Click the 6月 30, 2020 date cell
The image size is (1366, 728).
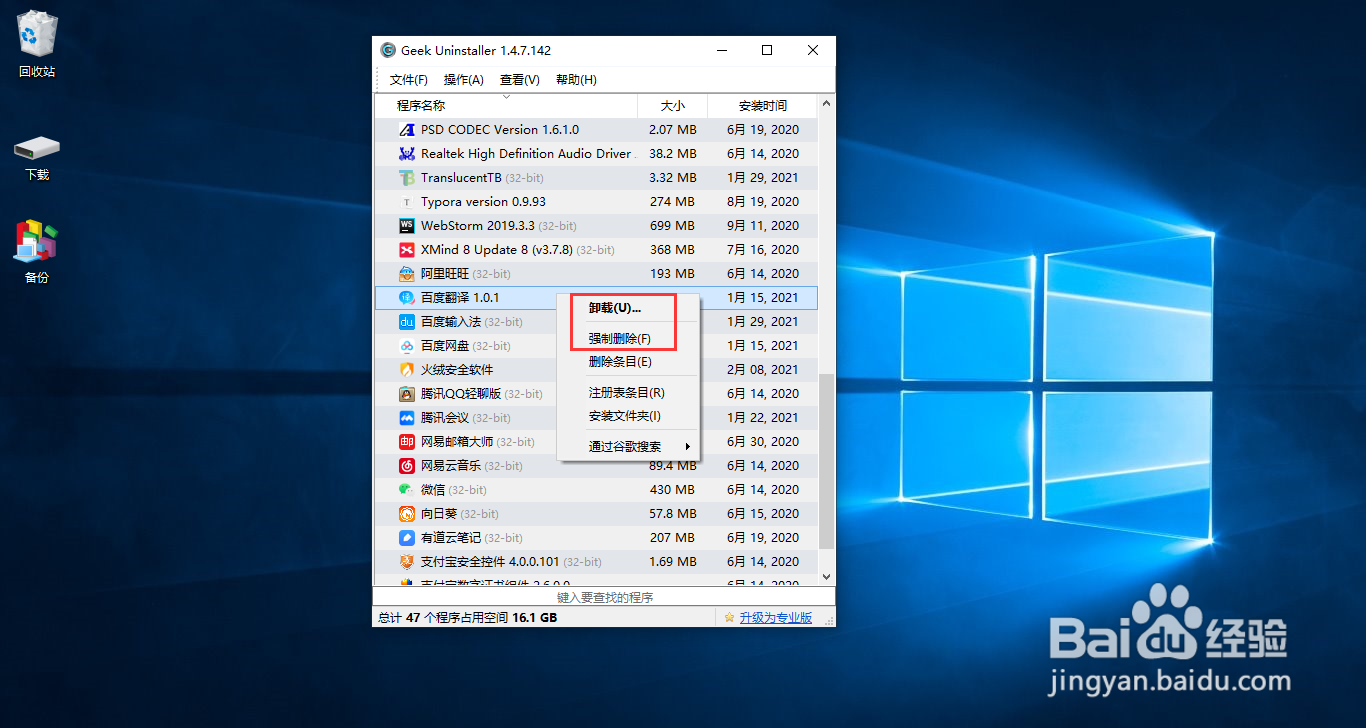click(763, 442)
